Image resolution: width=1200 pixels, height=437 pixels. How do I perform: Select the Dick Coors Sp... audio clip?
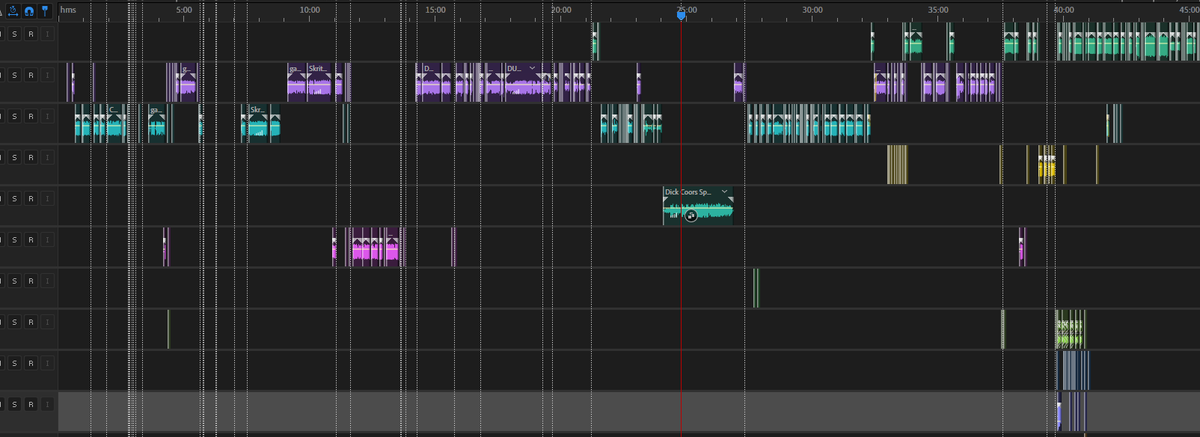click(x=698, y=205)
